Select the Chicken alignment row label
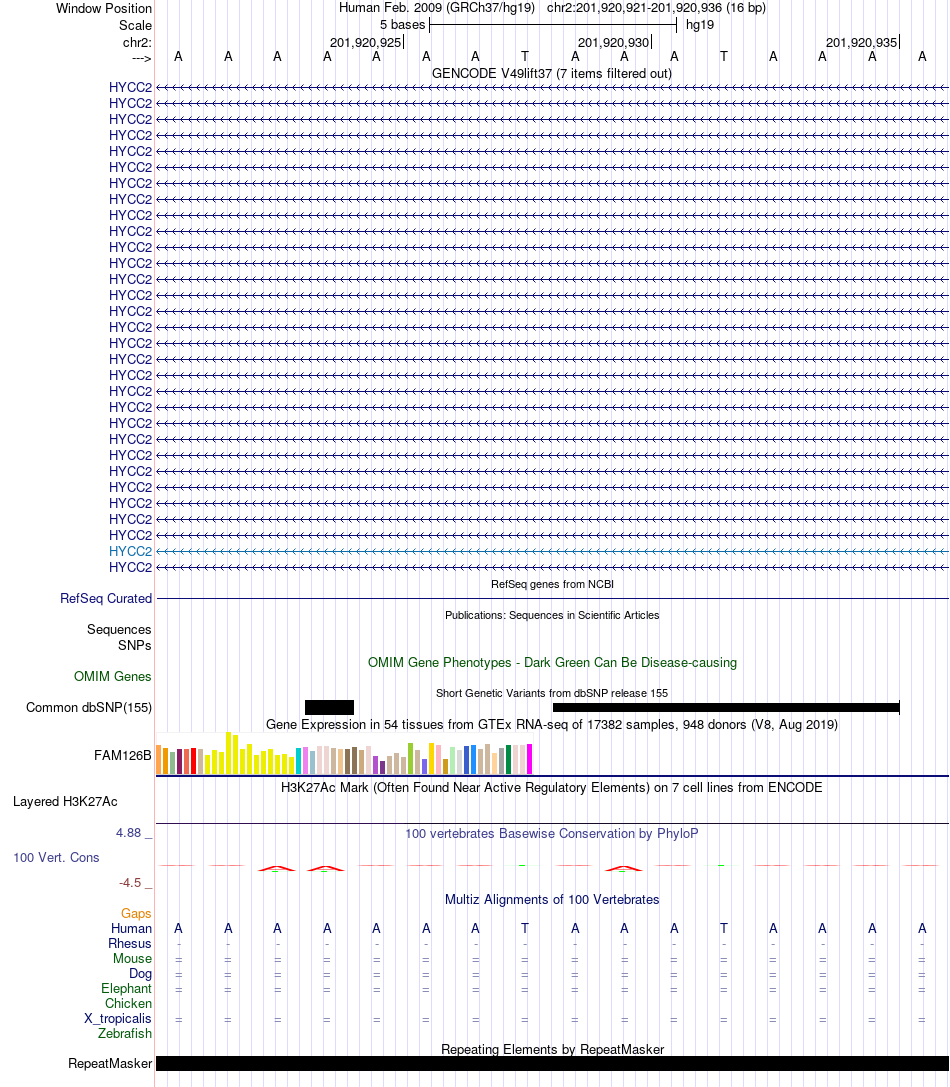950x1087 pixels. point(128,1004)
